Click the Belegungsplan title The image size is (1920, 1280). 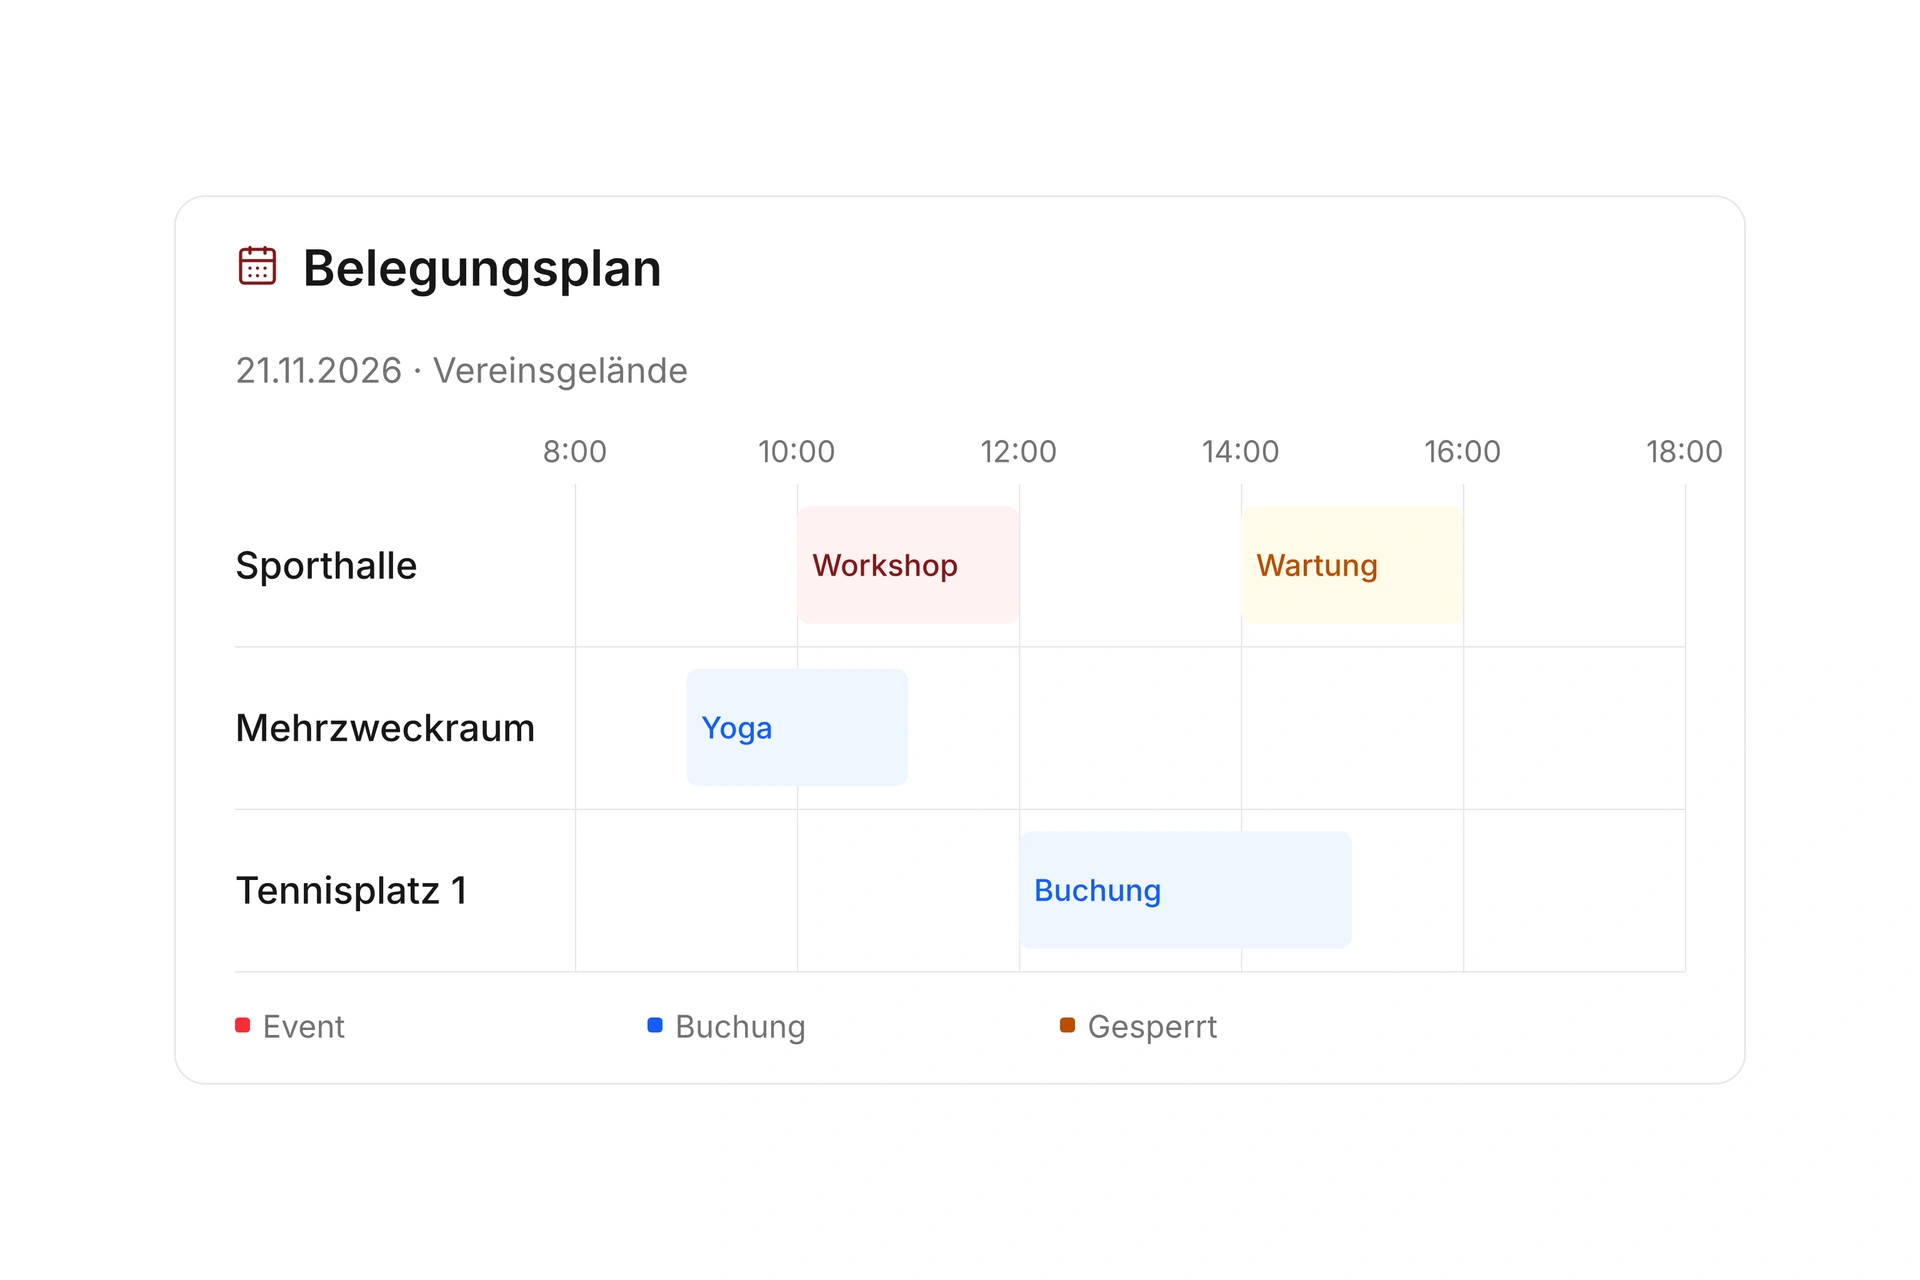click(x=482, y=269)
